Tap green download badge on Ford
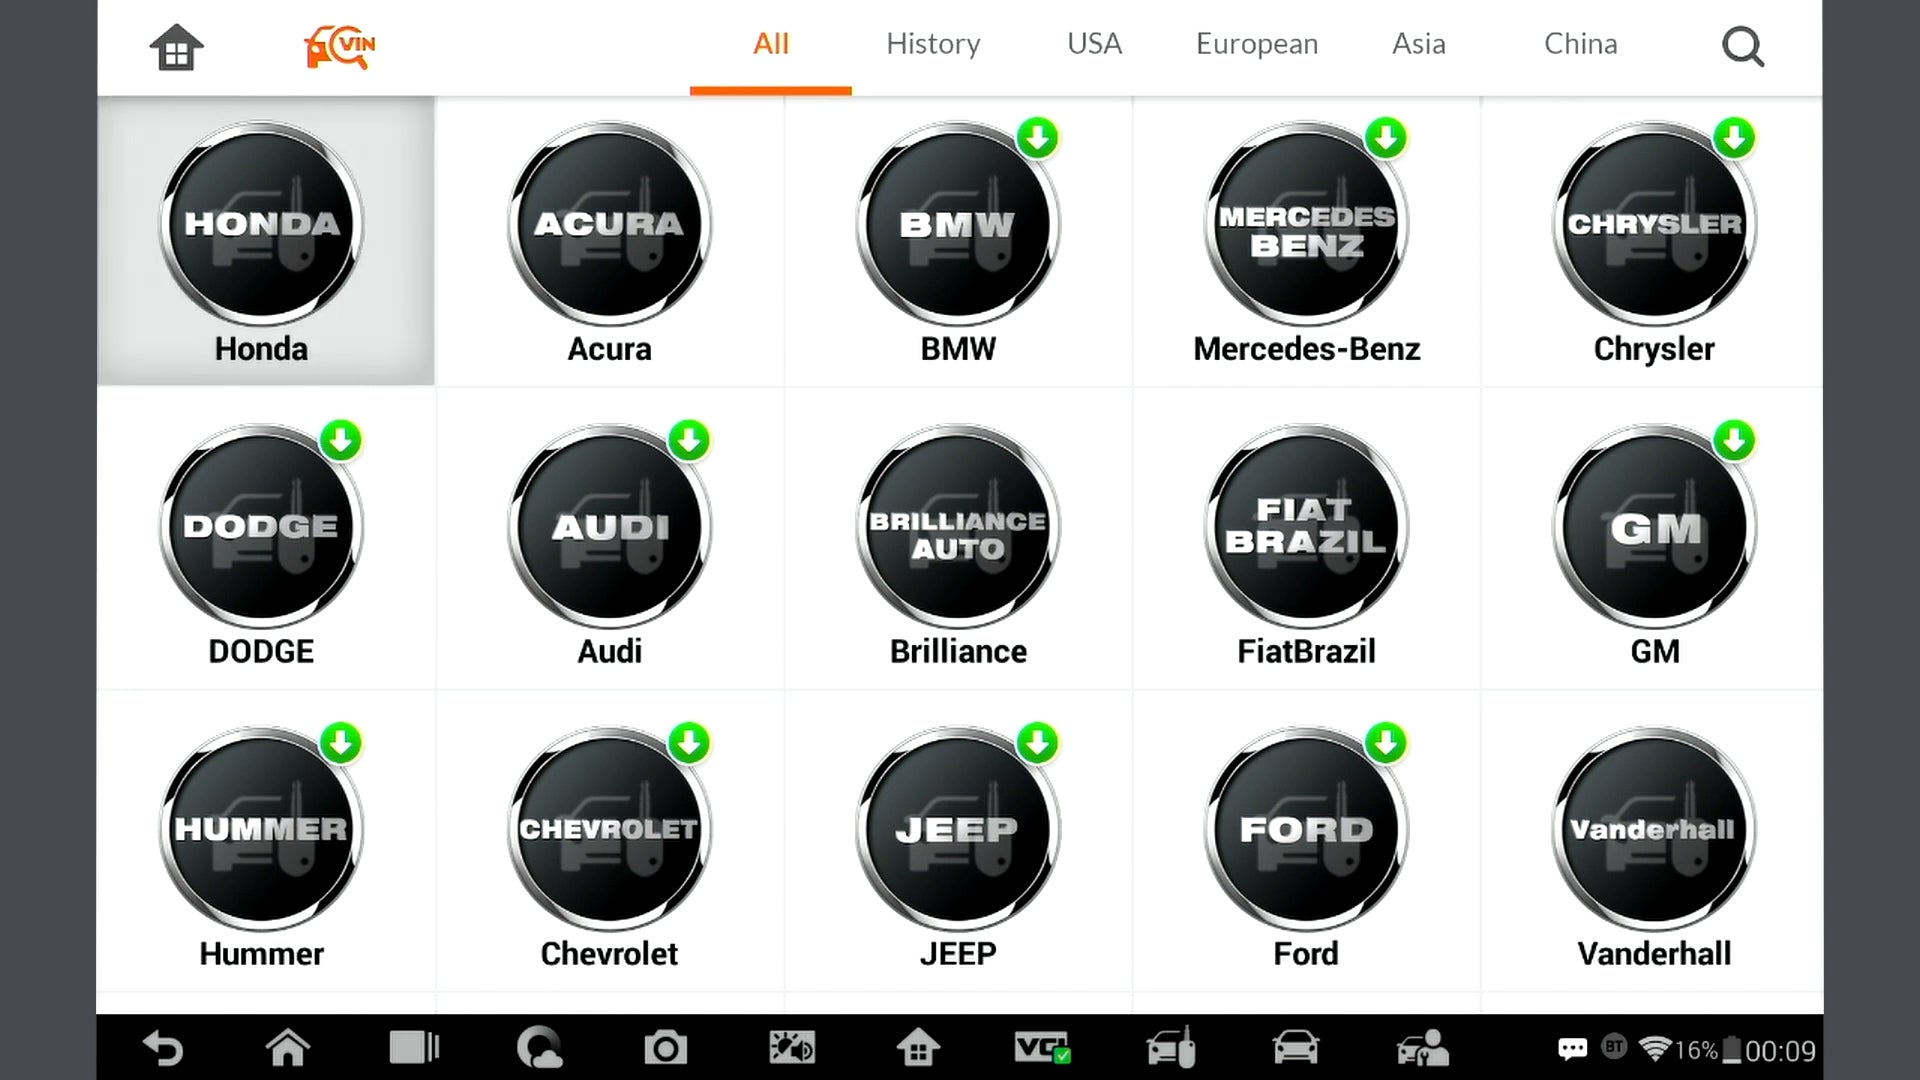 pos(1386,743)
